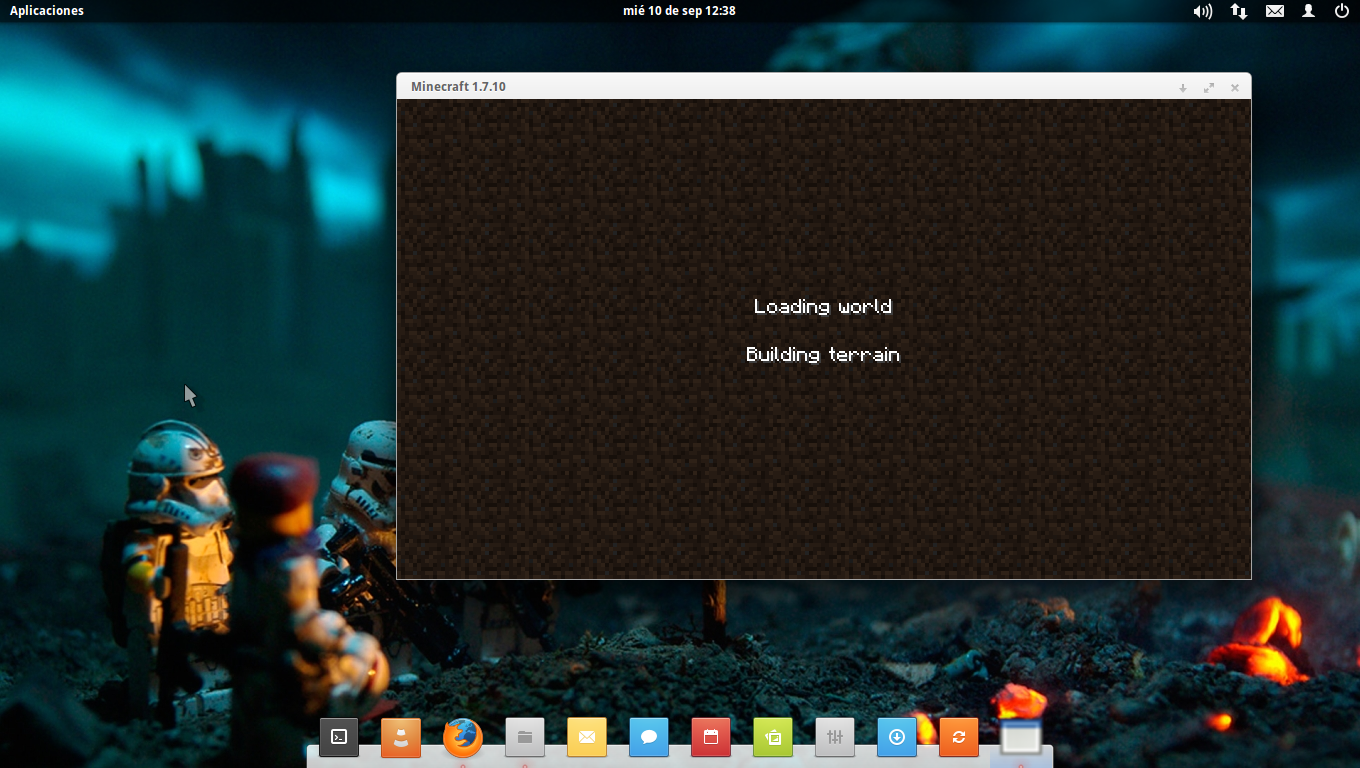Select the Minecraft window icon in dock
The height and width of the screenshot is (768, 1360).
[1021, 737]
